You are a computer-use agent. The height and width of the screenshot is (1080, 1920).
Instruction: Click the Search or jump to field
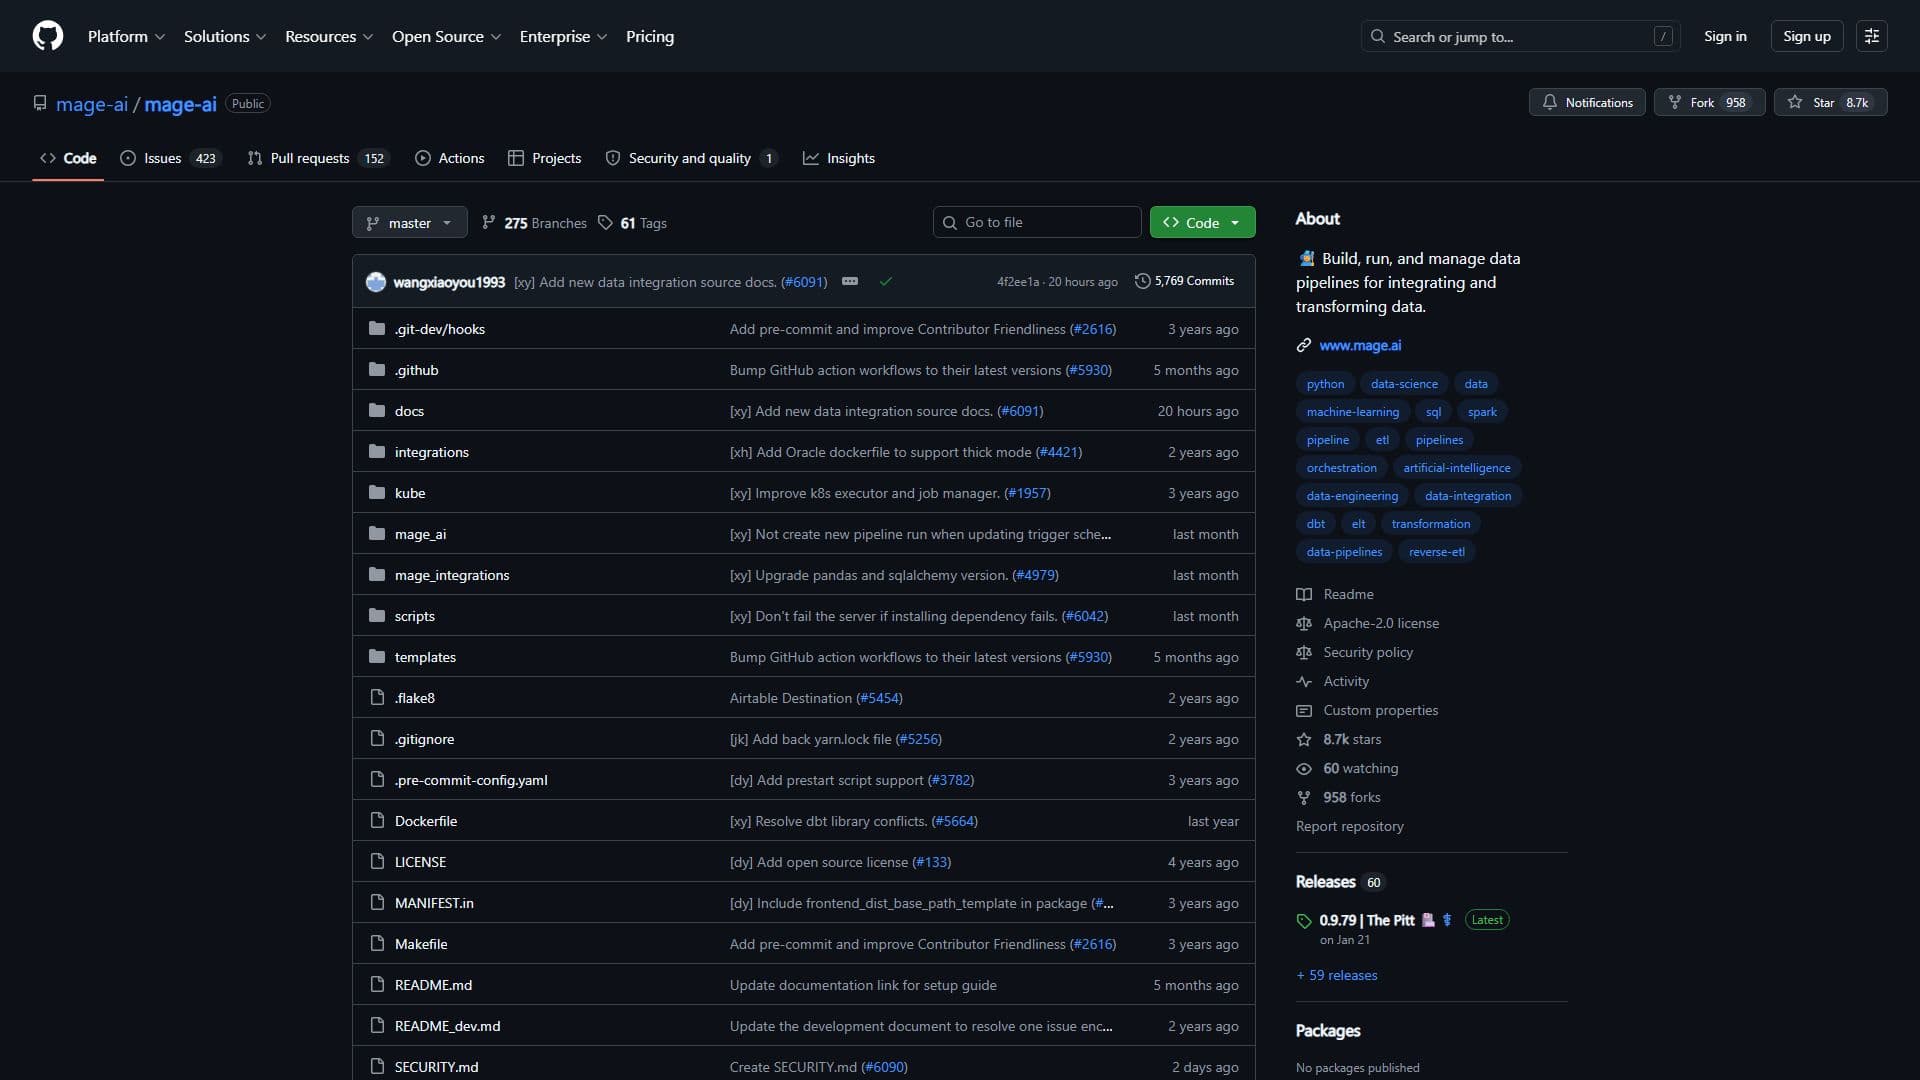point(1520,36)
